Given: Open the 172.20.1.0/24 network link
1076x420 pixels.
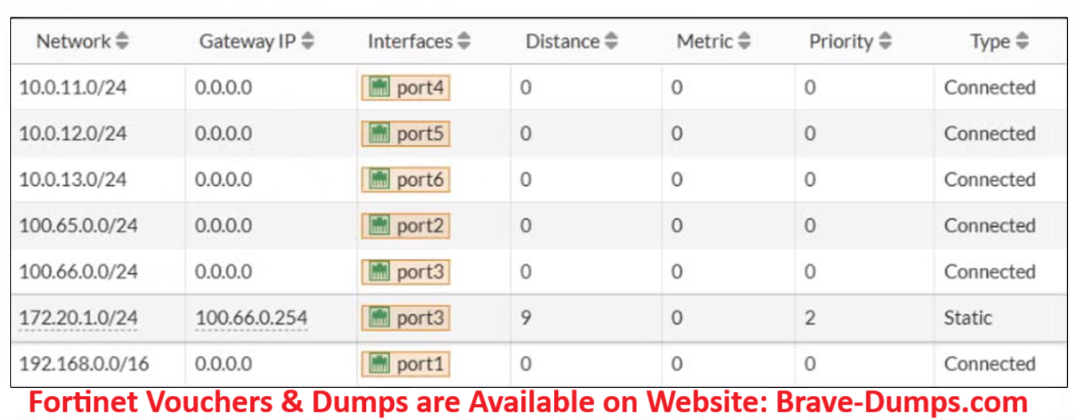Looking at the screenshot, I should pyautogui.click(x=78, y=318).
